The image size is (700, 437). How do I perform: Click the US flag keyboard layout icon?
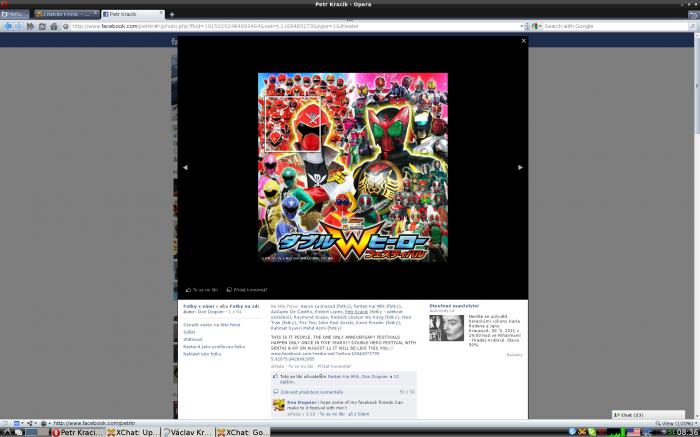[633, 432]
